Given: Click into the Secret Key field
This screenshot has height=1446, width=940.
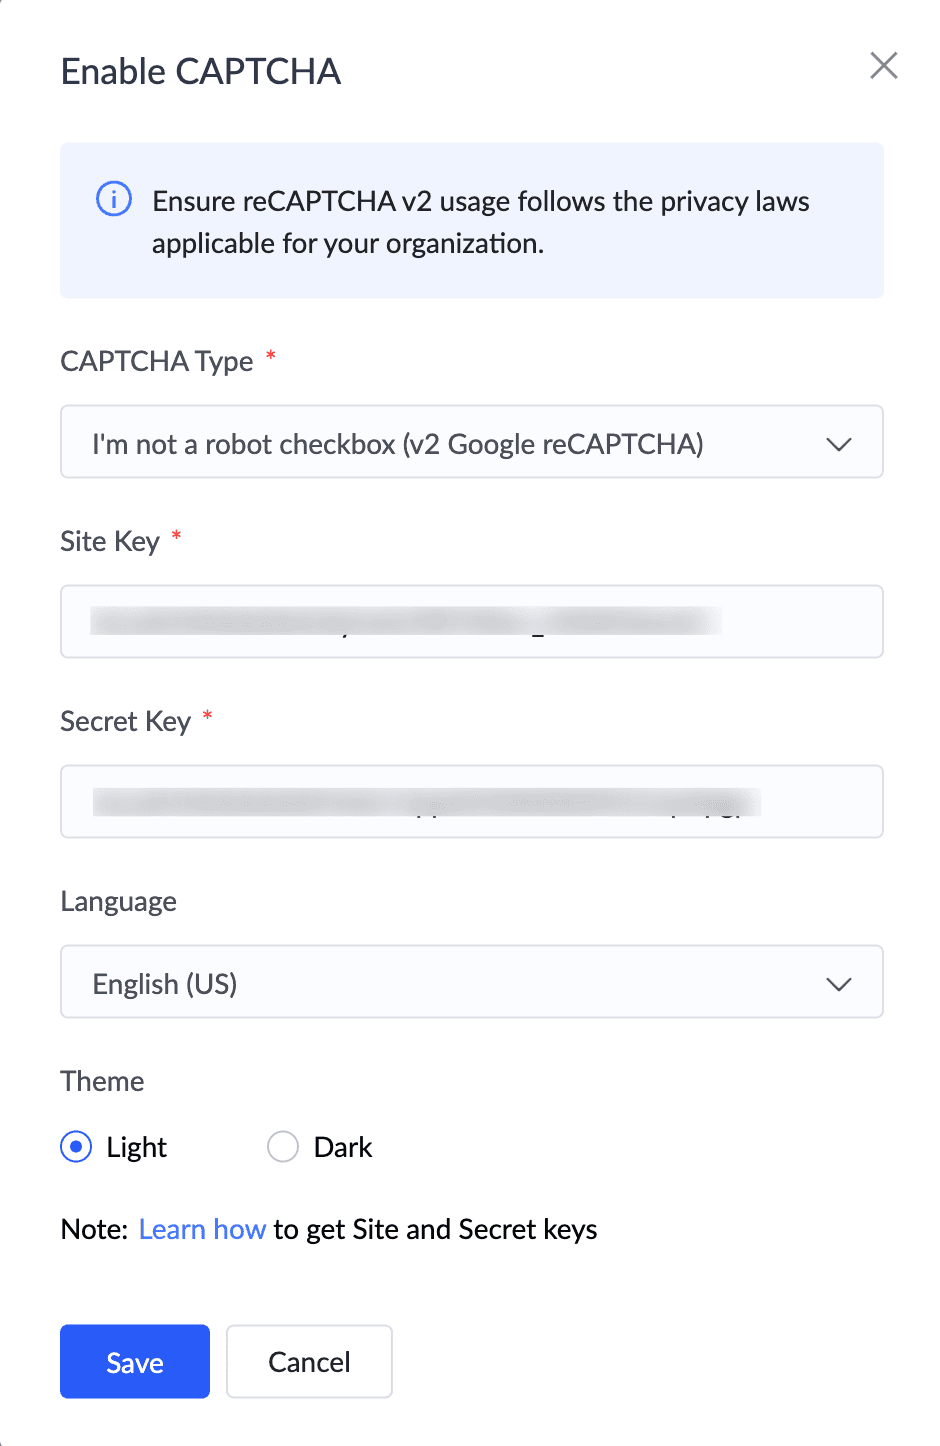Looking at the screenshot, I should click(x=471, y=802).
